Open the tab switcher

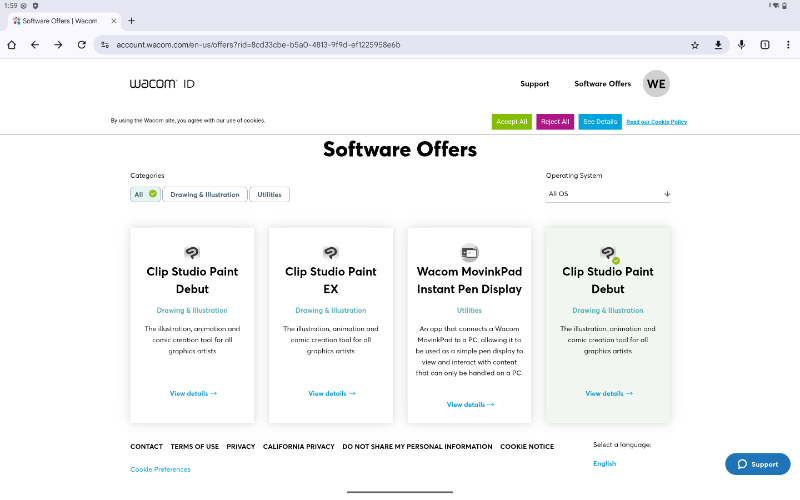point(765,45)
